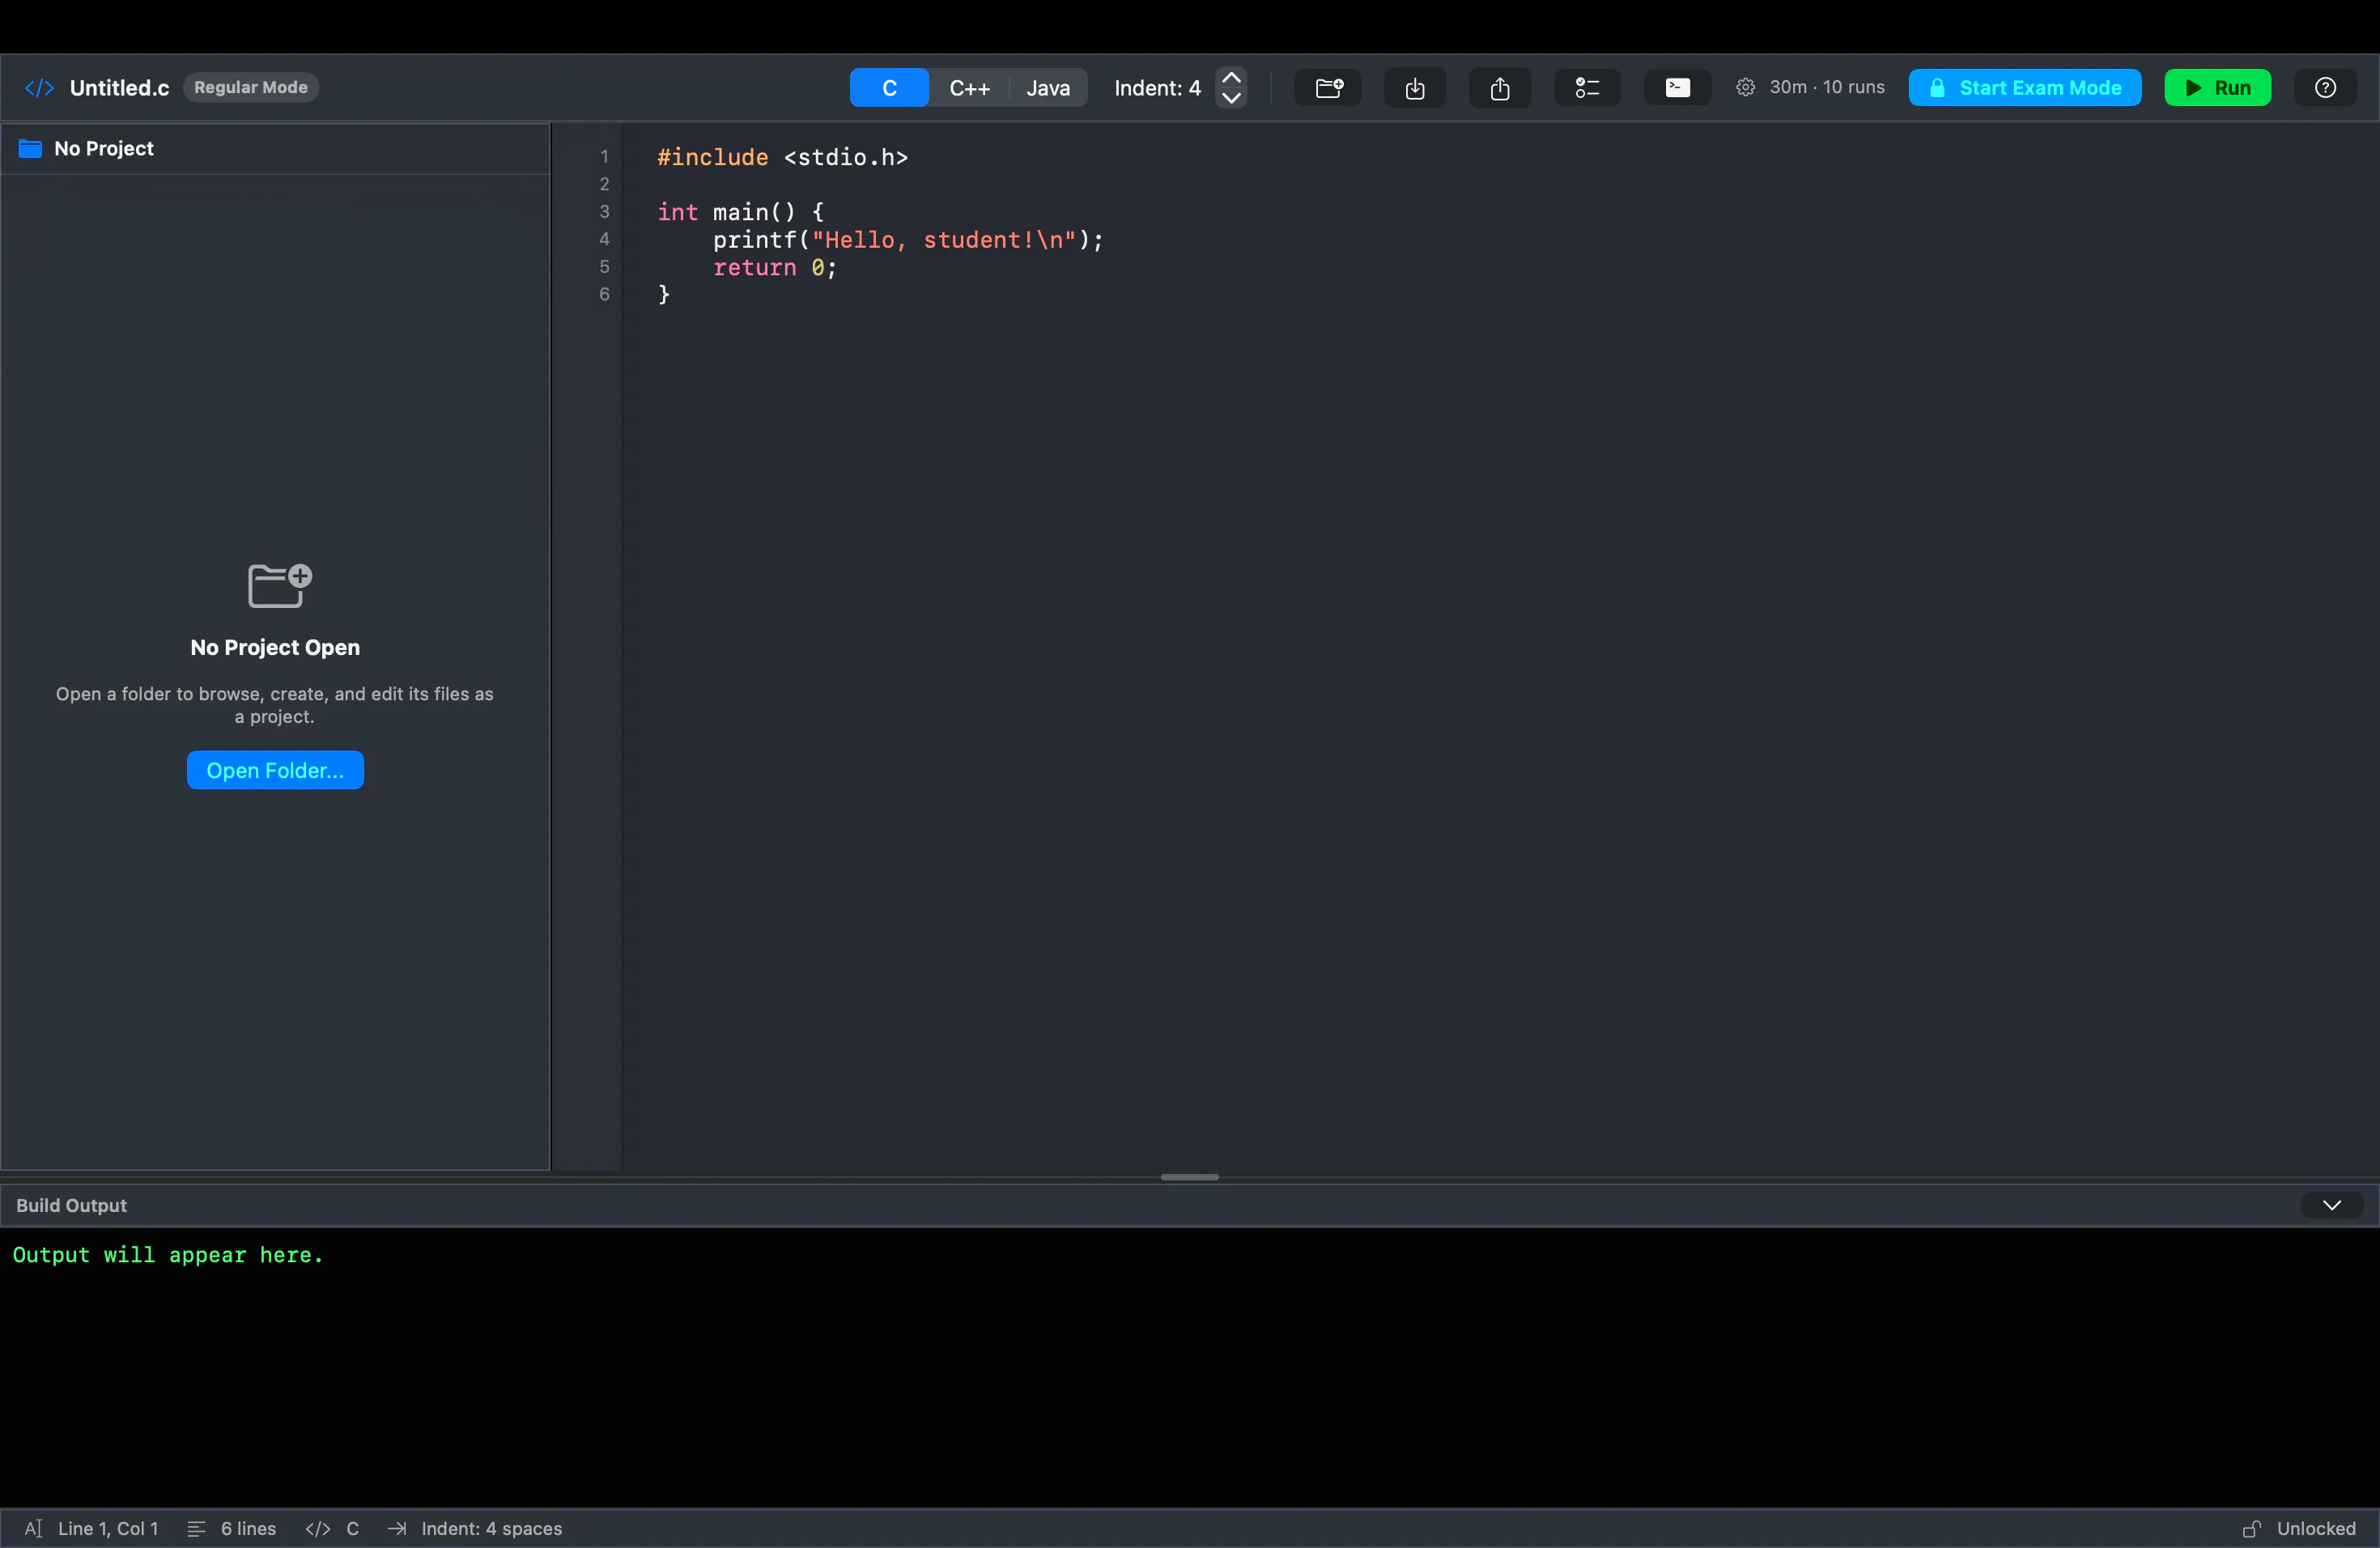Click 6 lines in status bar
Viewport: 2380px width, 1548px height.
248,1528
